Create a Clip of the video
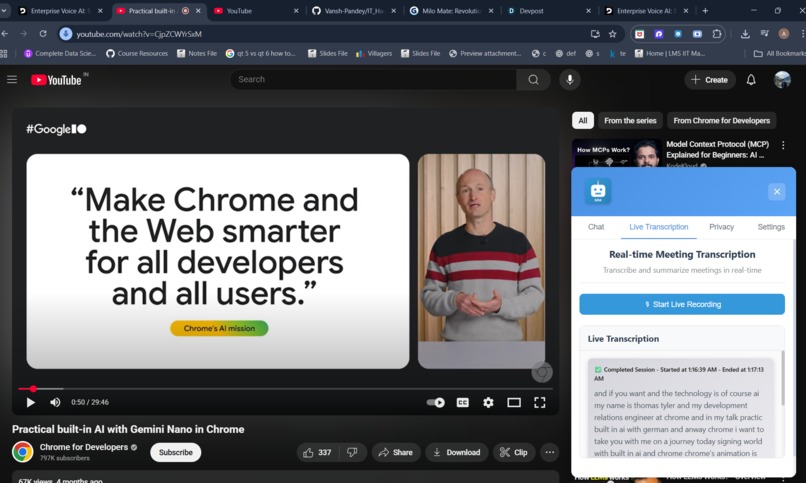 coord(514,452)
